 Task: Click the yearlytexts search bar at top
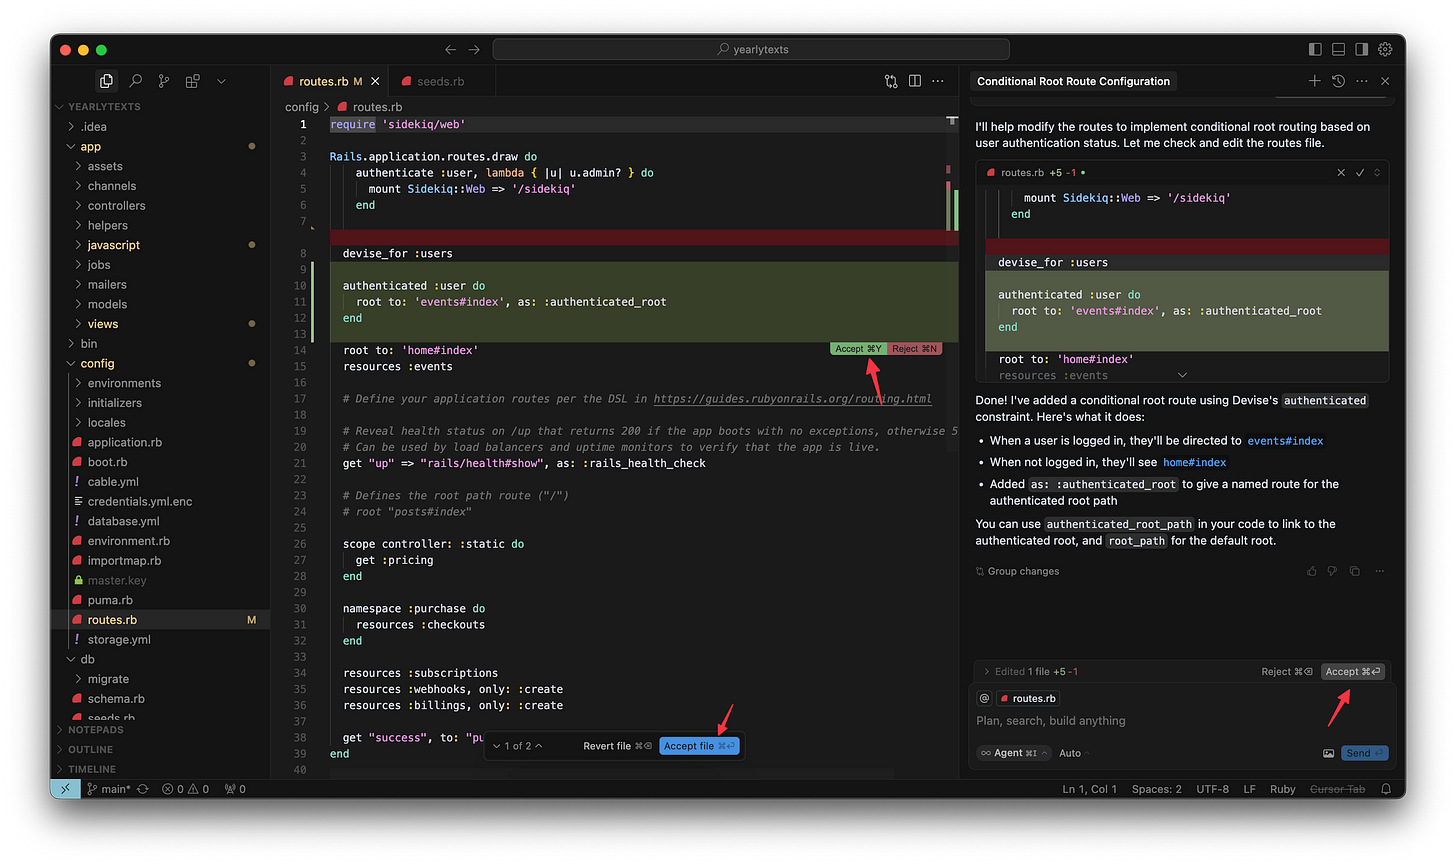(750, 48)
